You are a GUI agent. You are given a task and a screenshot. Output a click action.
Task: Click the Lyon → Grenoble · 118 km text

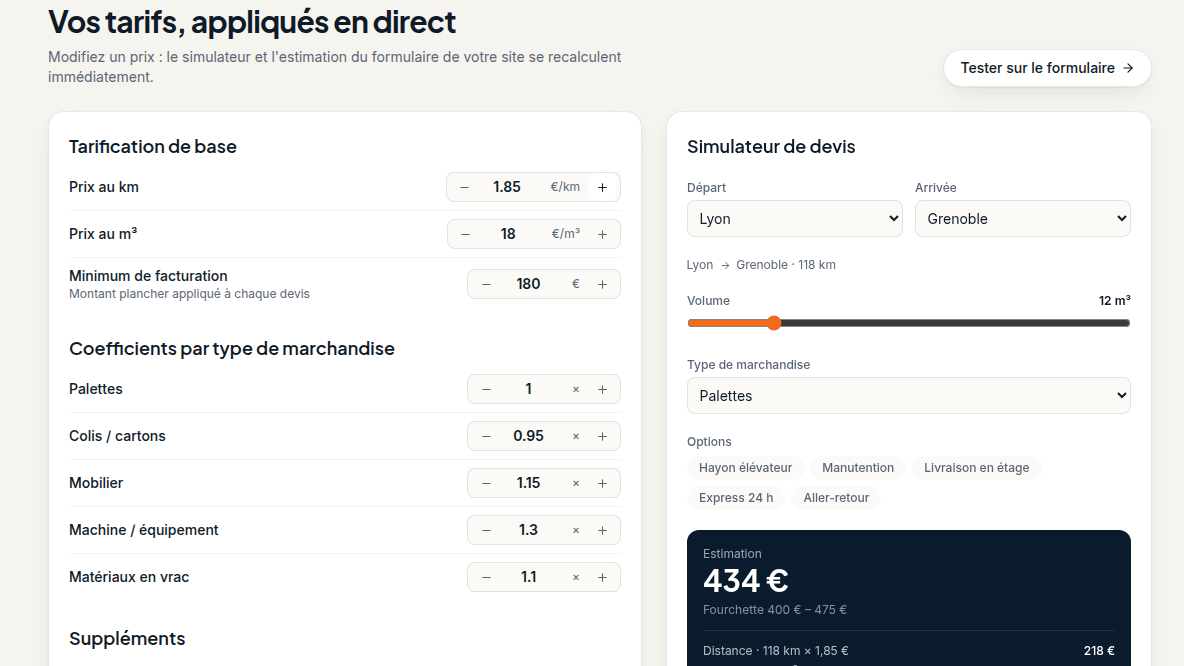(761, 265)
